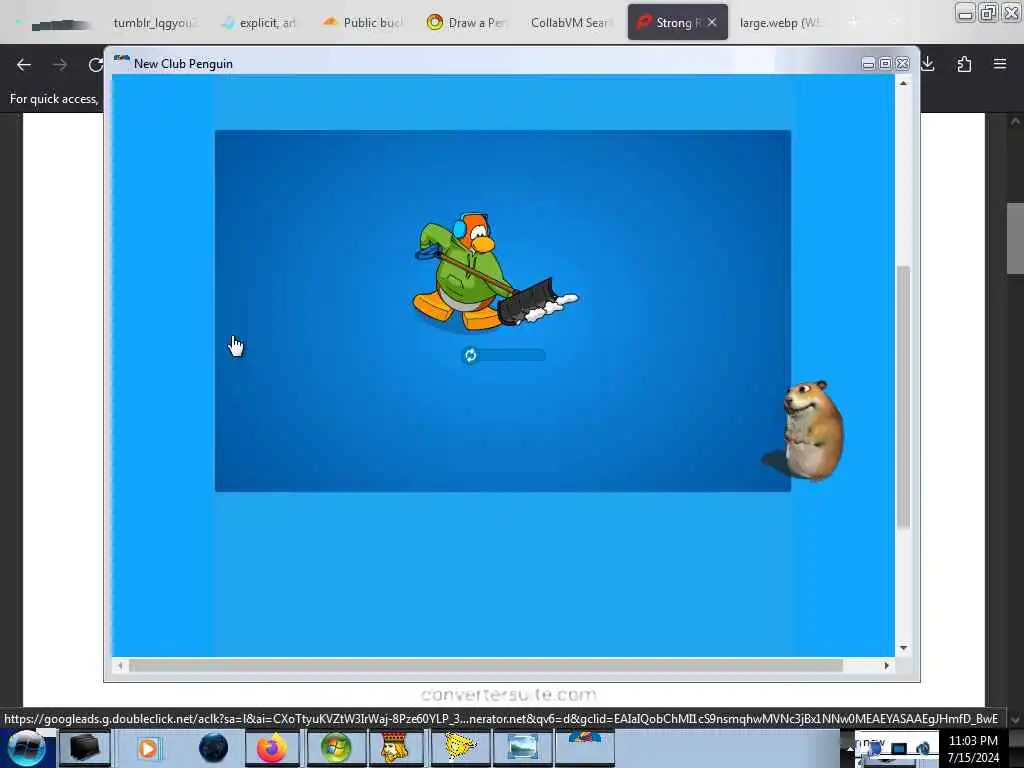
Task: Open the browser extensions puzzle icon
Action: (x=964, y=64)
